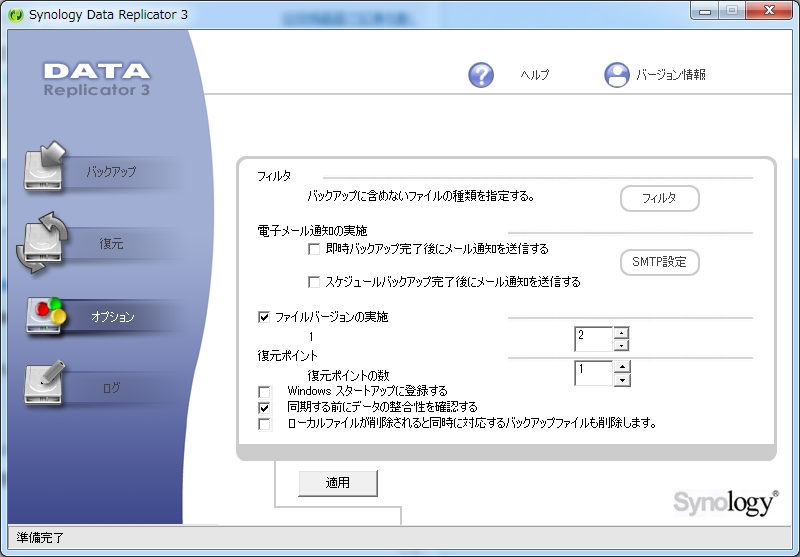Viewport: 800px width, 557px height.
Task: Enable ローカルファイル削除時にバックアップも削除 checkbox
Action: click(x=264, y=424)
